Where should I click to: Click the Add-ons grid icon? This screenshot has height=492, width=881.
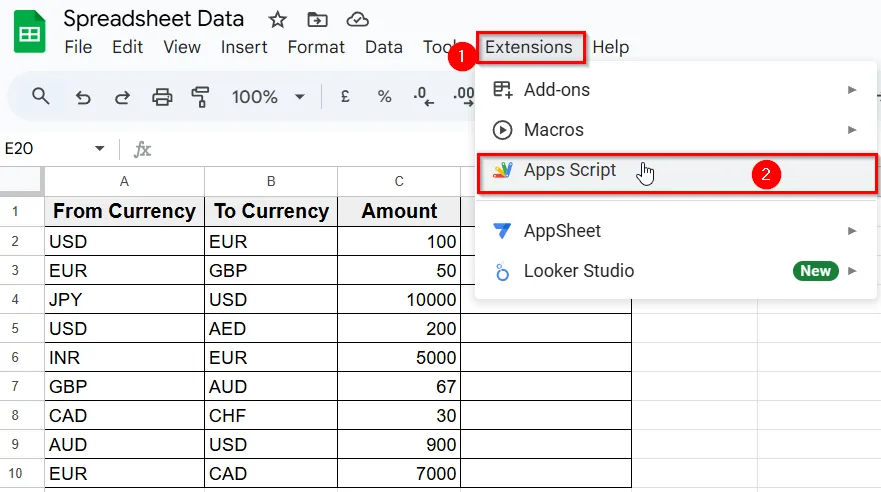[x=502, y=90]
